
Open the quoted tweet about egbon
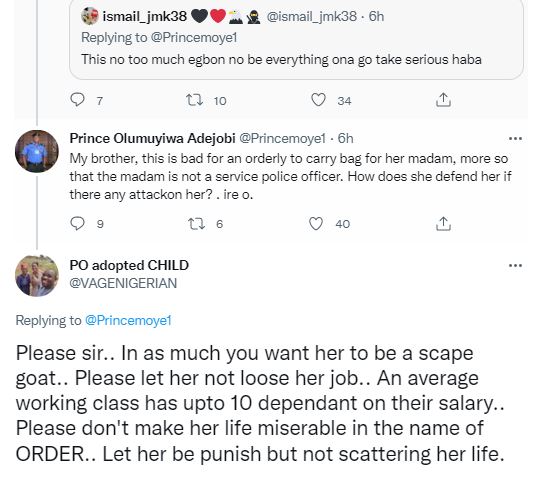click(x=296, y=39)
